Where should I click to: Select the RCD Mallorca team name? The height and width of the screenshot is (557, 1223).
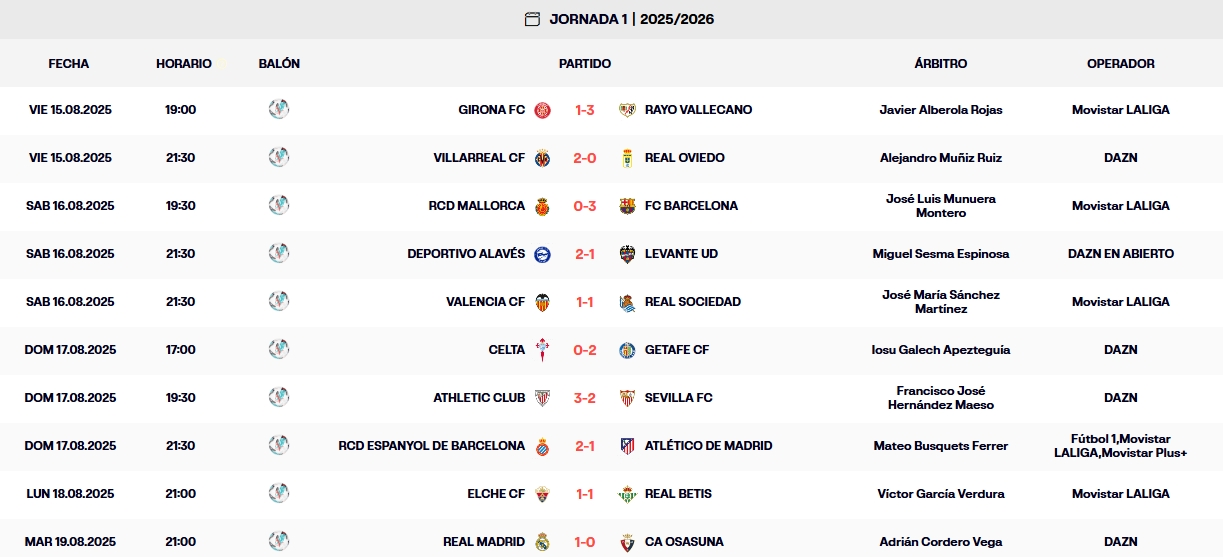476,206
